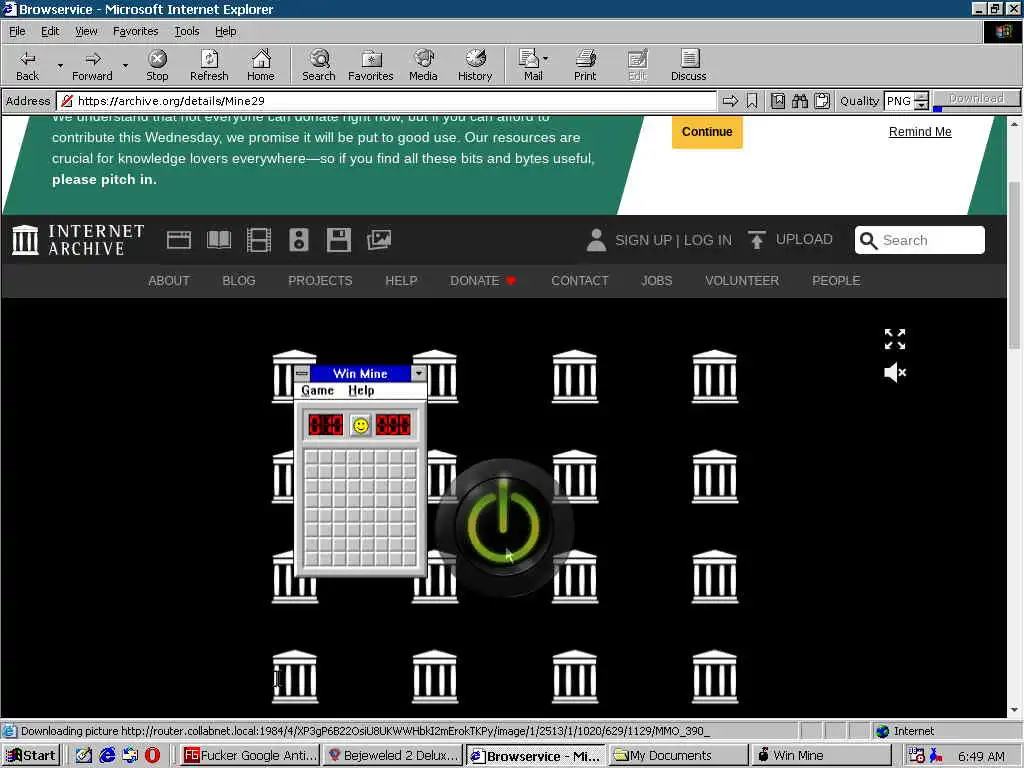The height and width of the screenshot is (768, 1024).
Task: Click the address bar URL field
Action: (387, 101)
